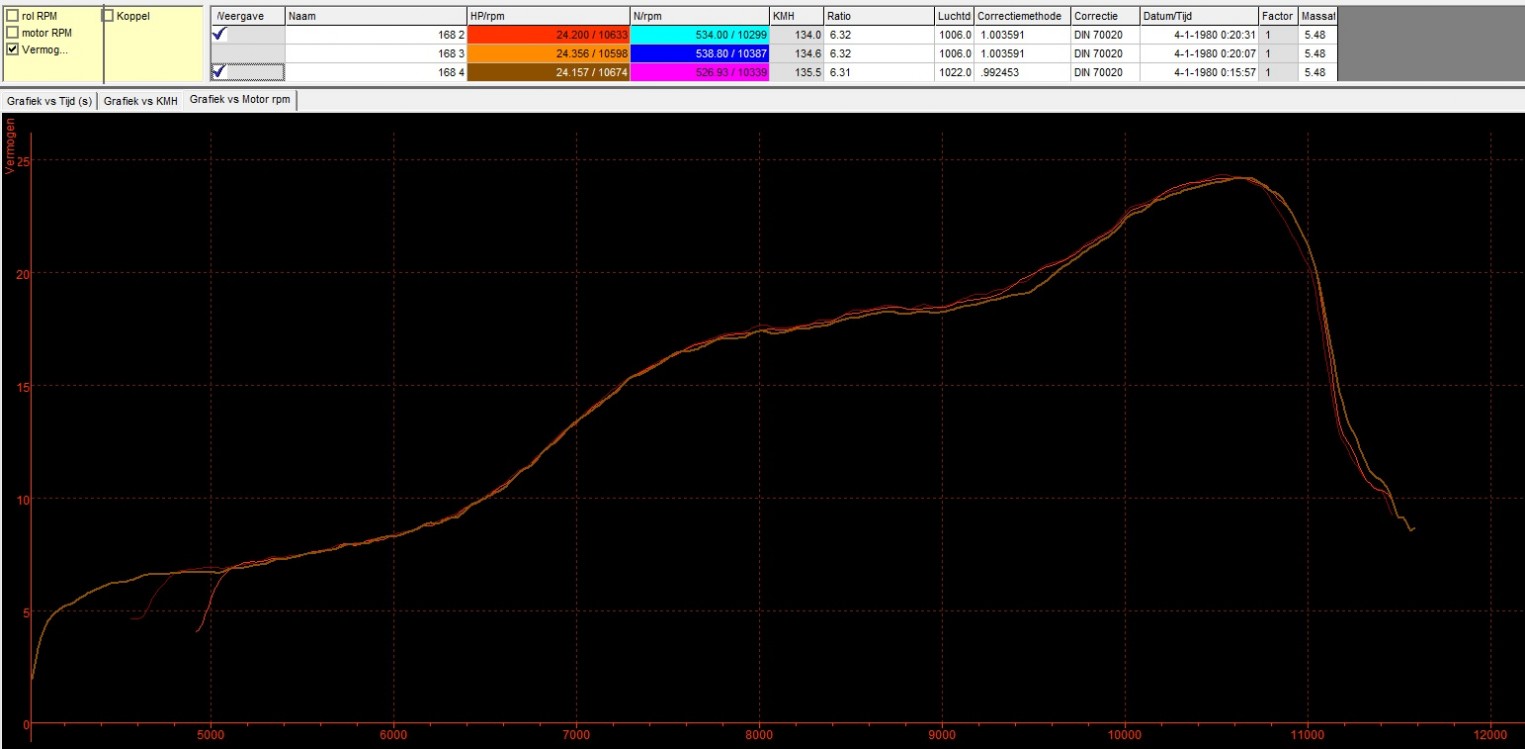Click the magenta N/rpm swatch 526.93 / 10339
Screen dimensions: 1525x749
(x=700, y=72)
